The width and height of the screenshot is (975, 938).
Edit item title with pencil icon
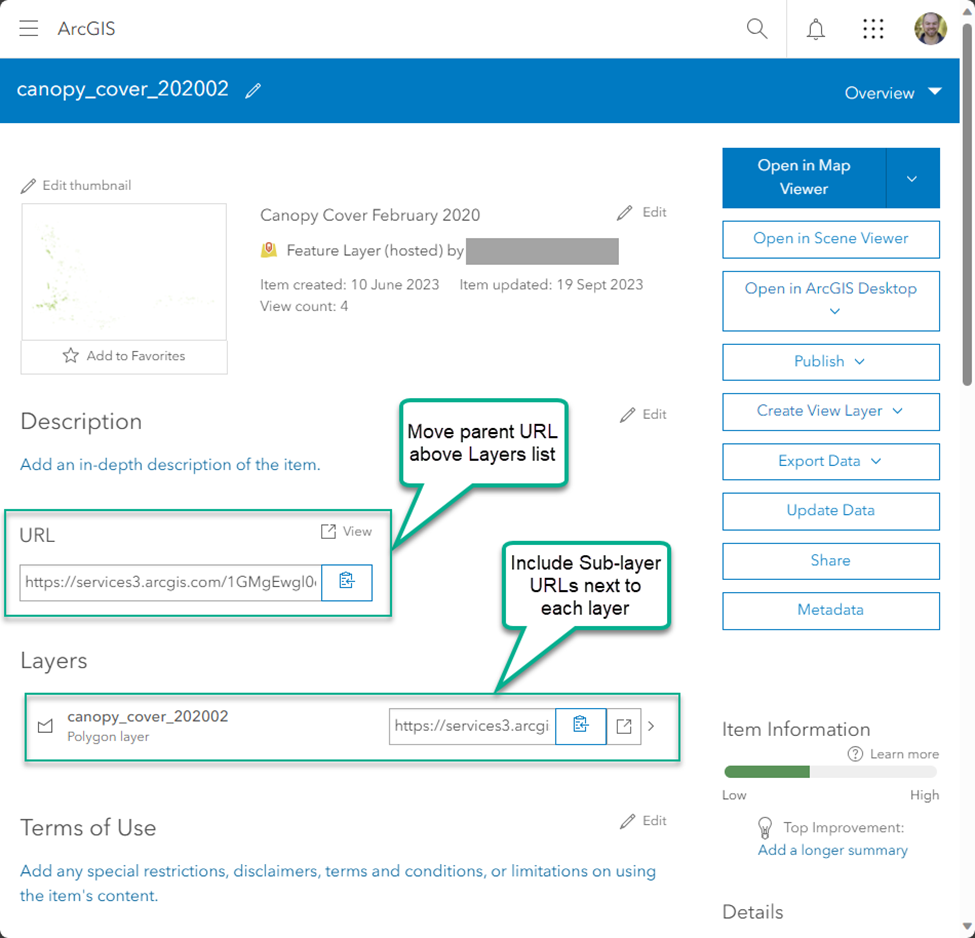253,91
